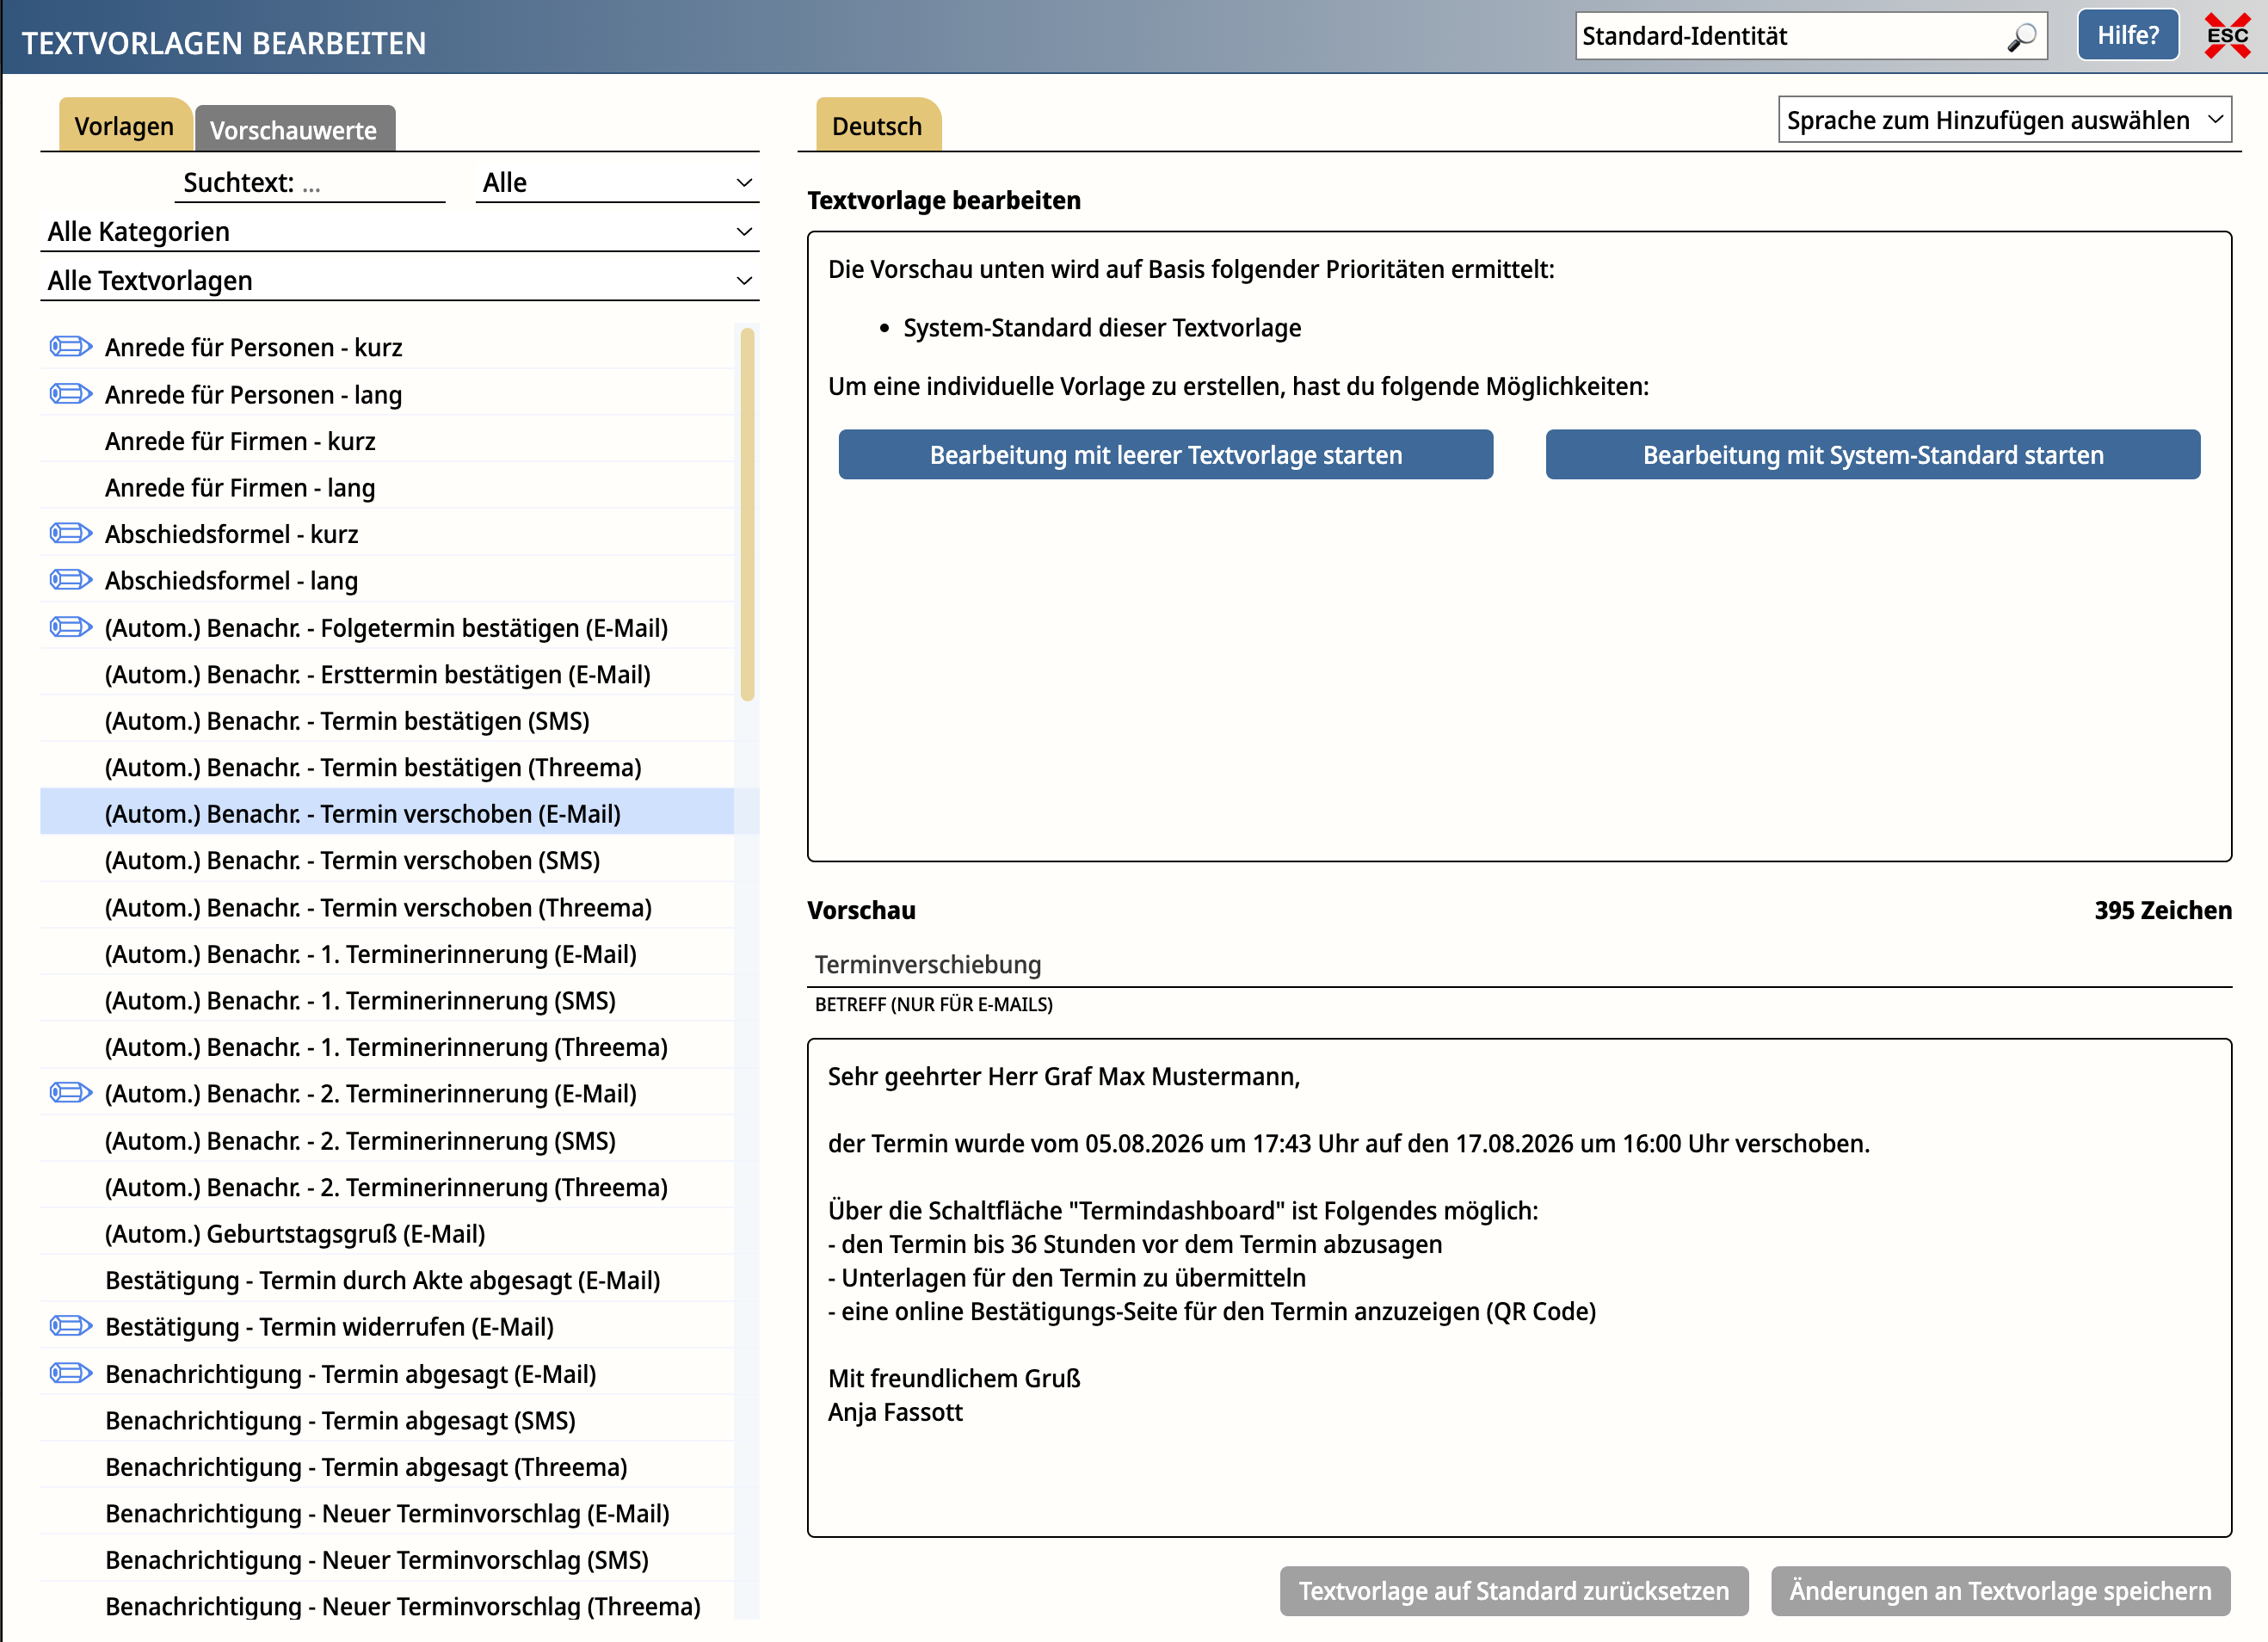This screenshot has height=1642, width=2268.
Task: Expand the Alle Textvorlagen dropdown
Action: coord(400,281)
